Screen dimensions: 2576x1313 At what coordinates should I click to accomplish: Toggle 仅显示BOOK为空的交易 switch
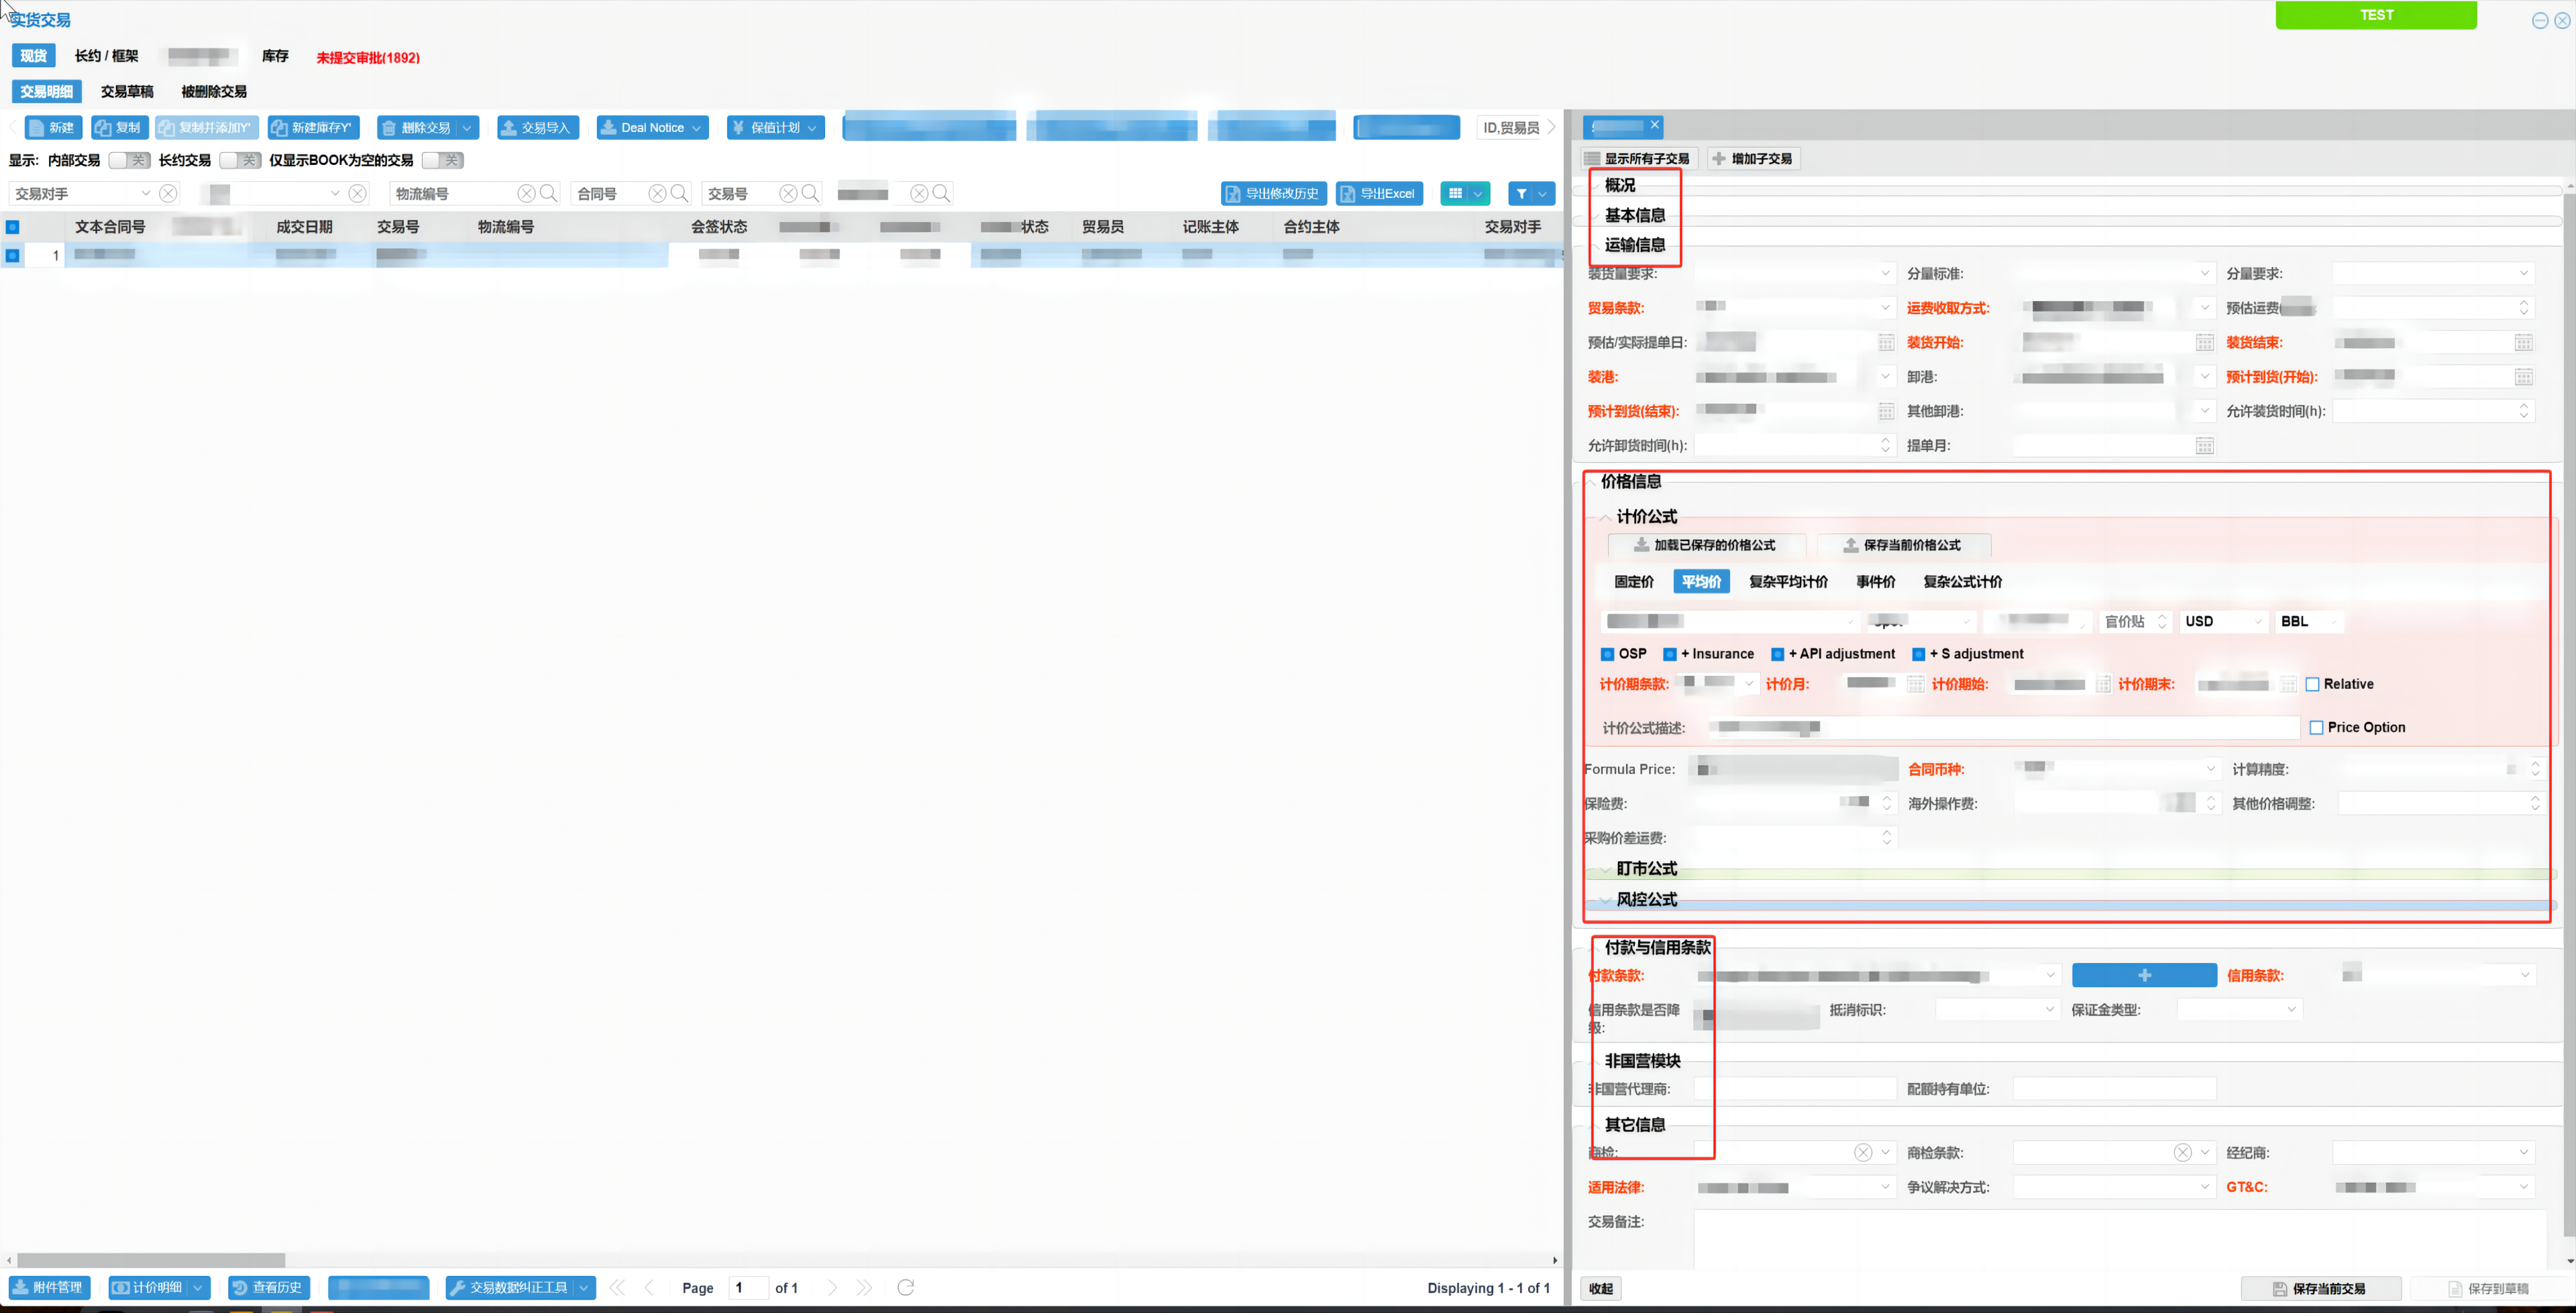point(443,160)
